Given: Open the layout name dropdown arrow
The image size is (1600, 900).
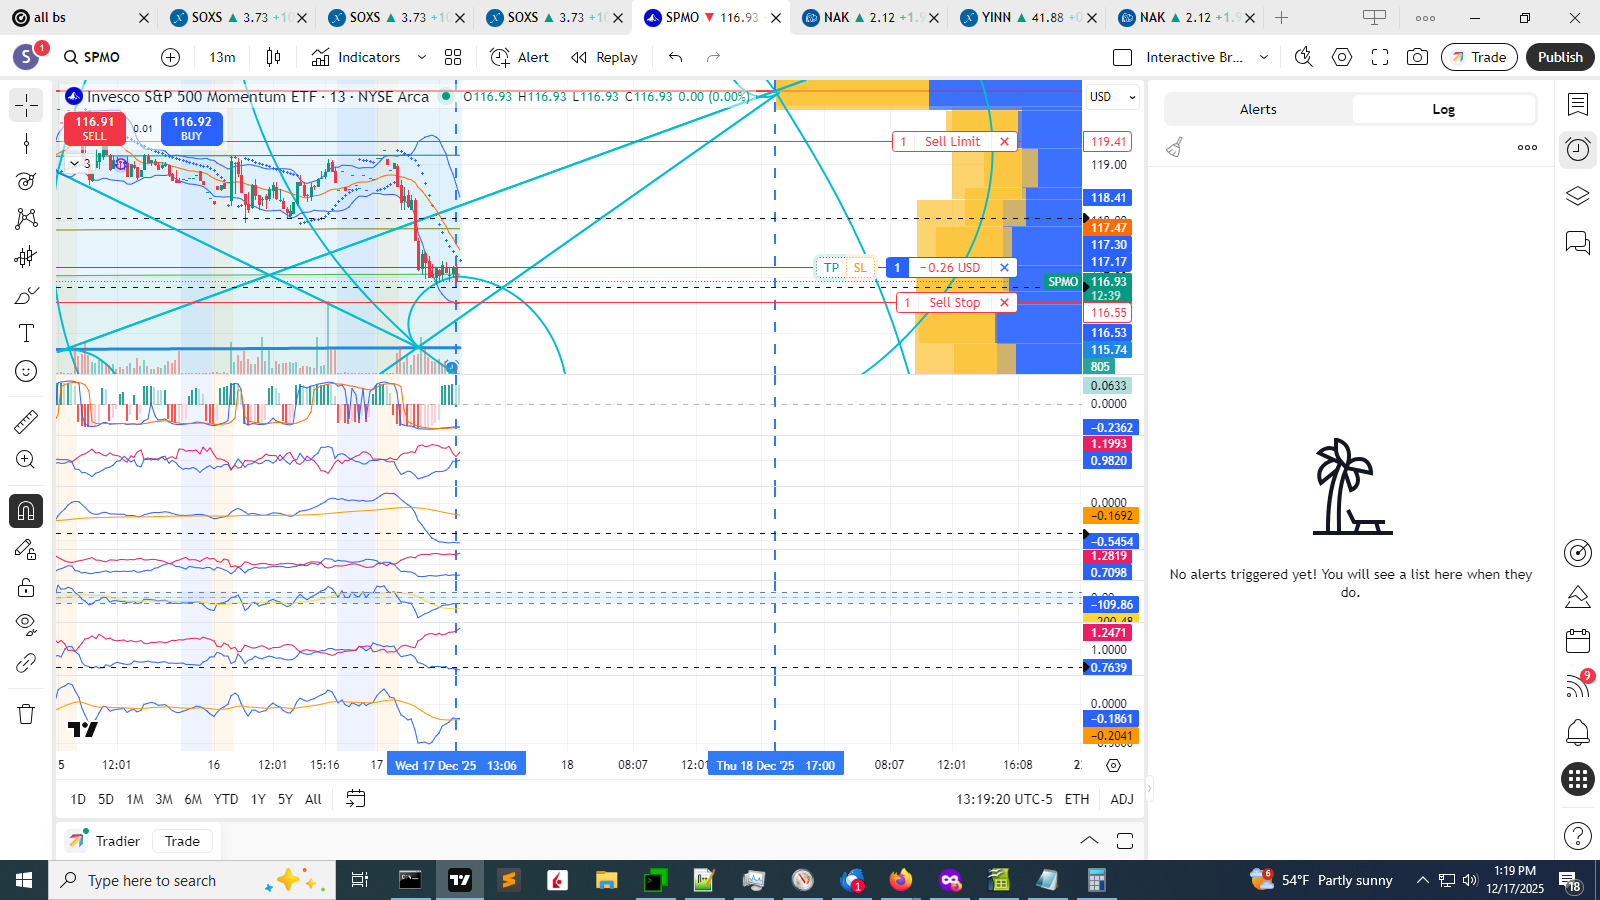Looking at the screenshot, I should 1264,57.
